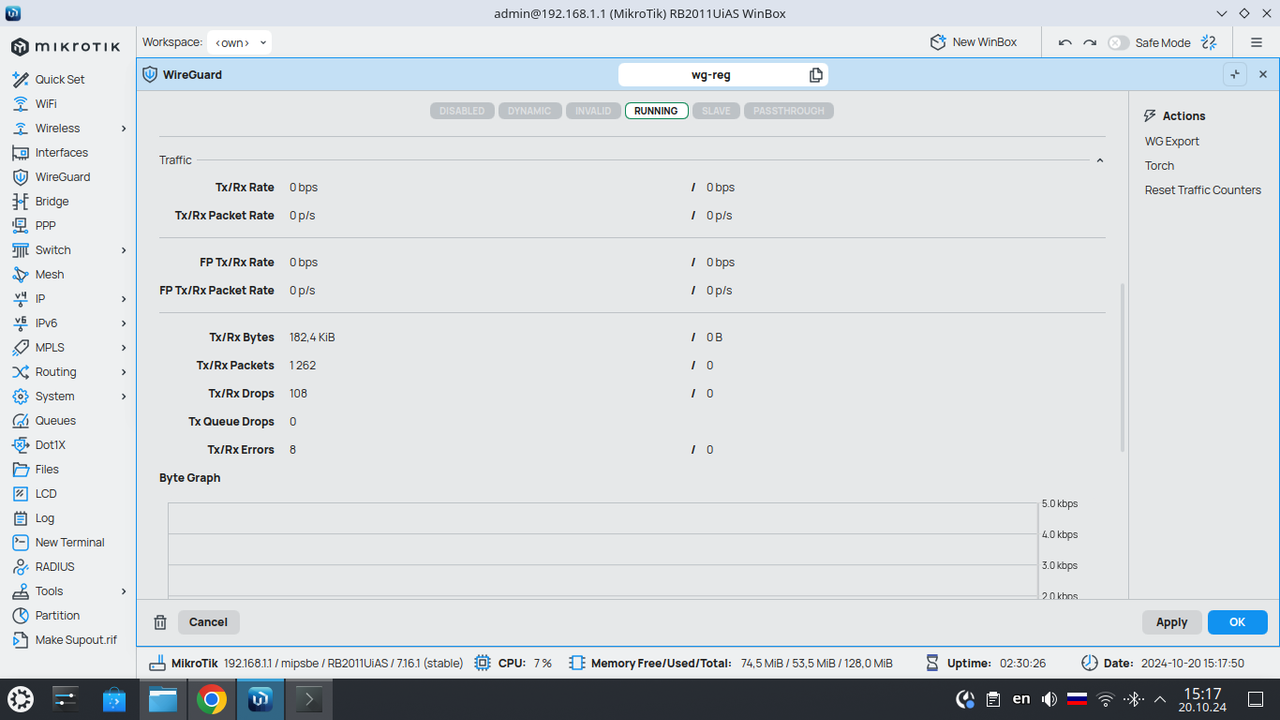Image resolution: width=1280 pixels, height=720 pixels.
Task: Open the terminal from the taskbar
Action: pos(308,699)
